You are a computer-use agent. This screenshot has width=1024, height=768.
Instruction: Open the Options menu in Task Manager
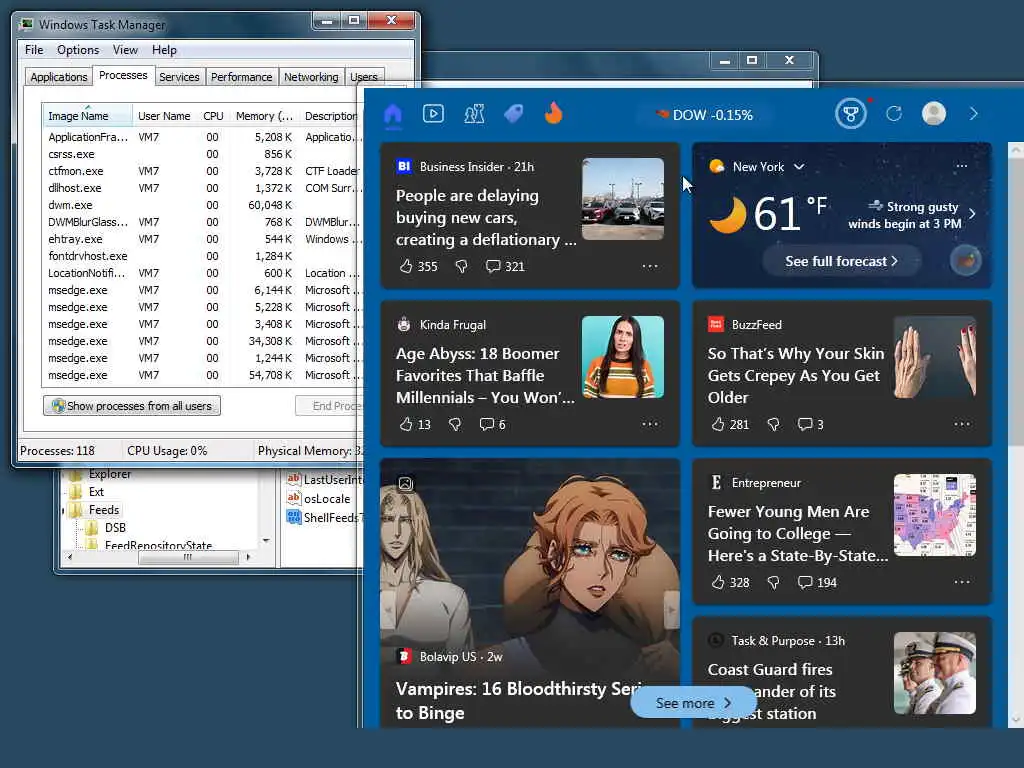pos(78,50)
